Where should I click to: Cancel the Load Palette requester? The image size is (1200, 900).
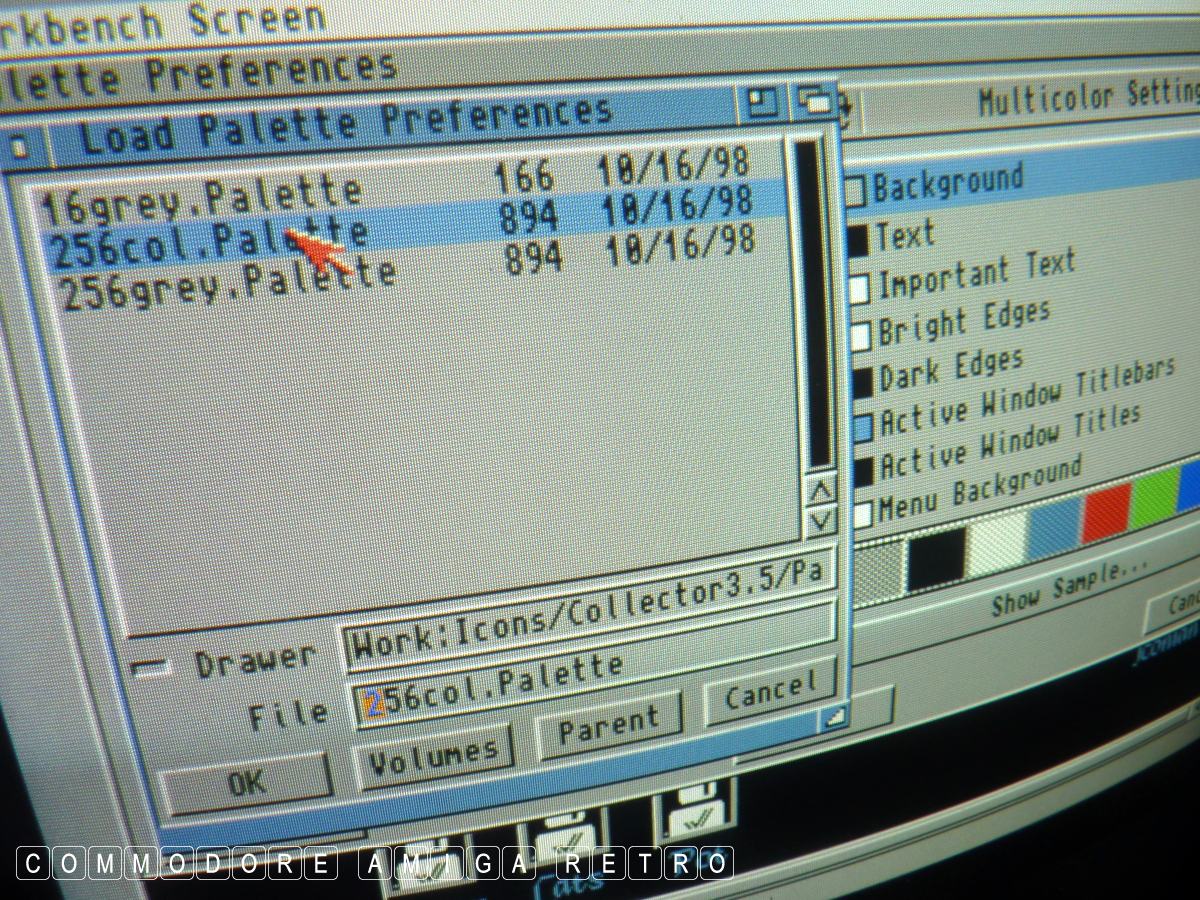[769, 690]
